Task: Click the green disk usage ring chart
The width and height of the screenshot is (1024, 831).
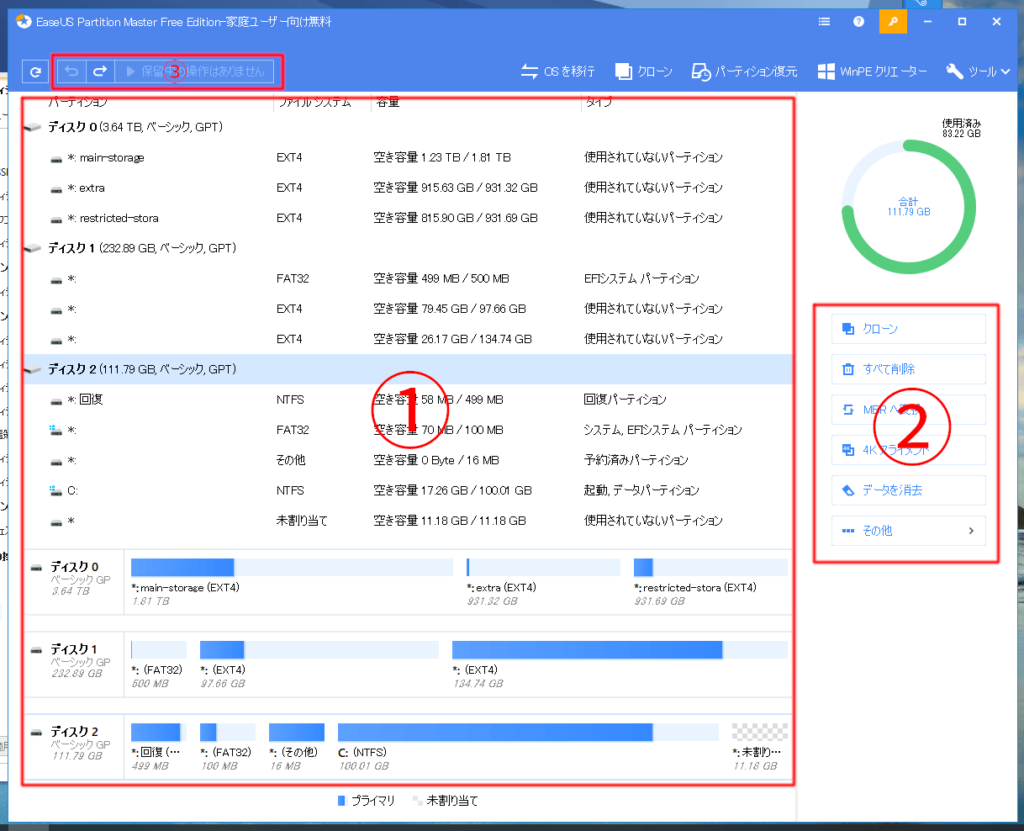Action: click(x=908, y=207)
